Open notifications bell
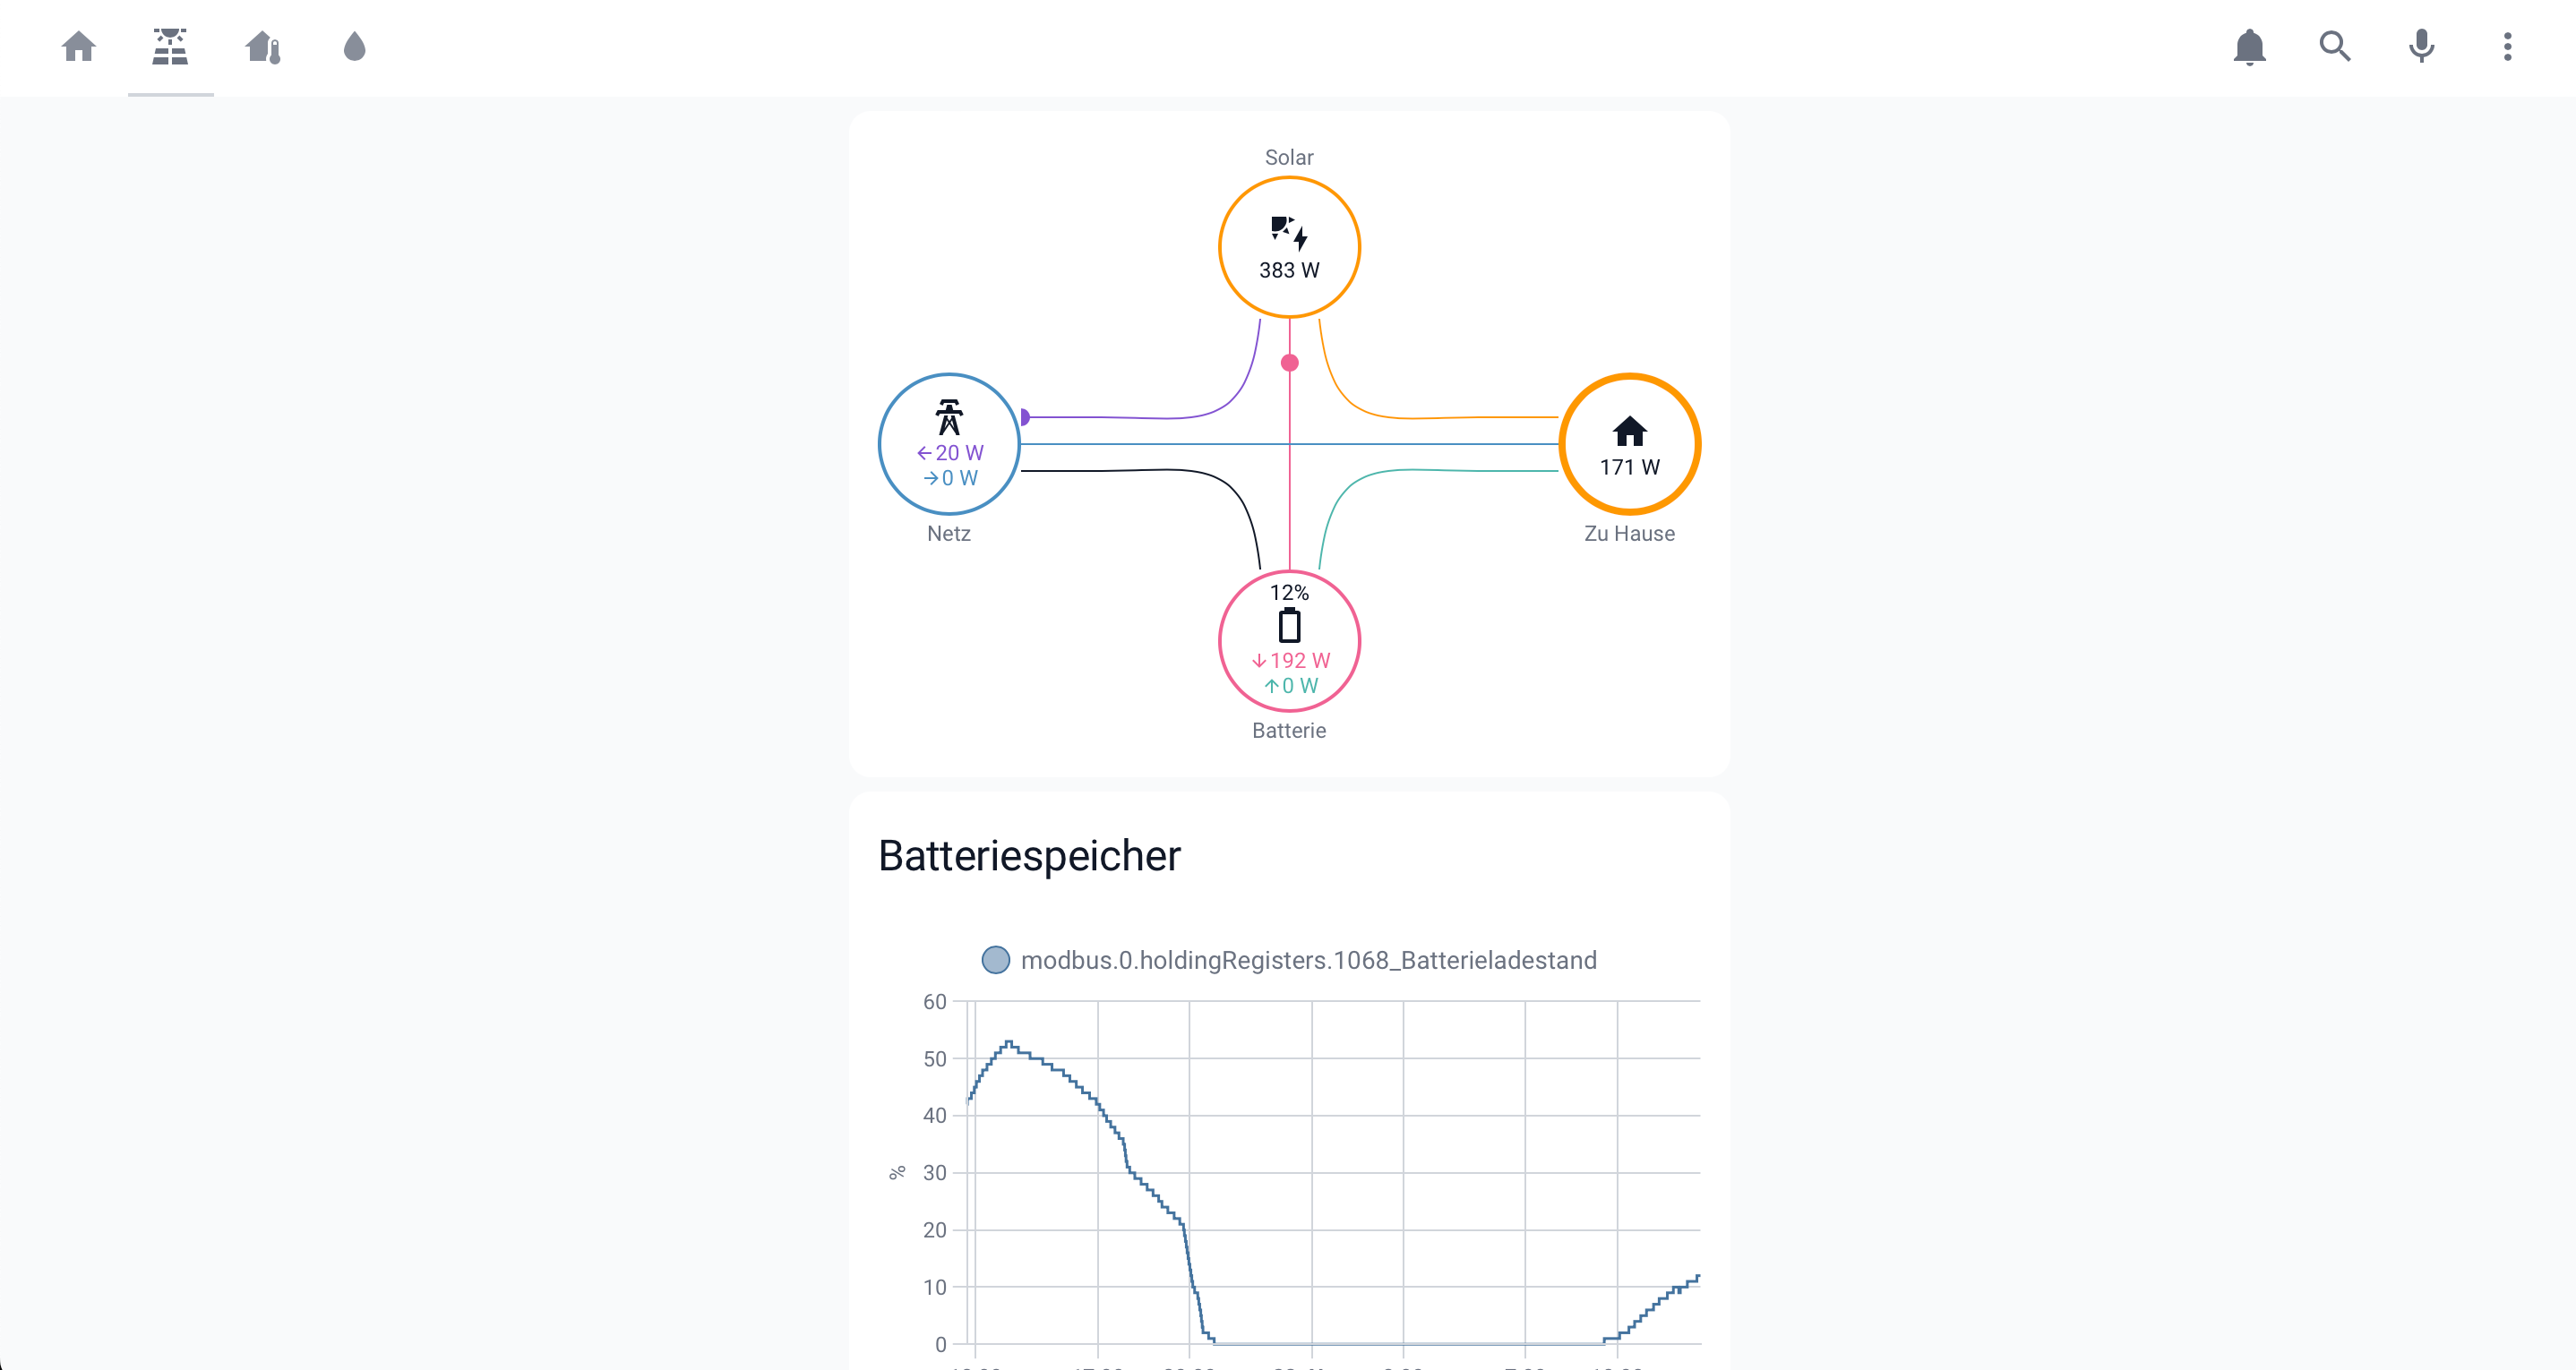Image resolution: width=2576 pixels, height=1370 pixels. (2249, 47)
